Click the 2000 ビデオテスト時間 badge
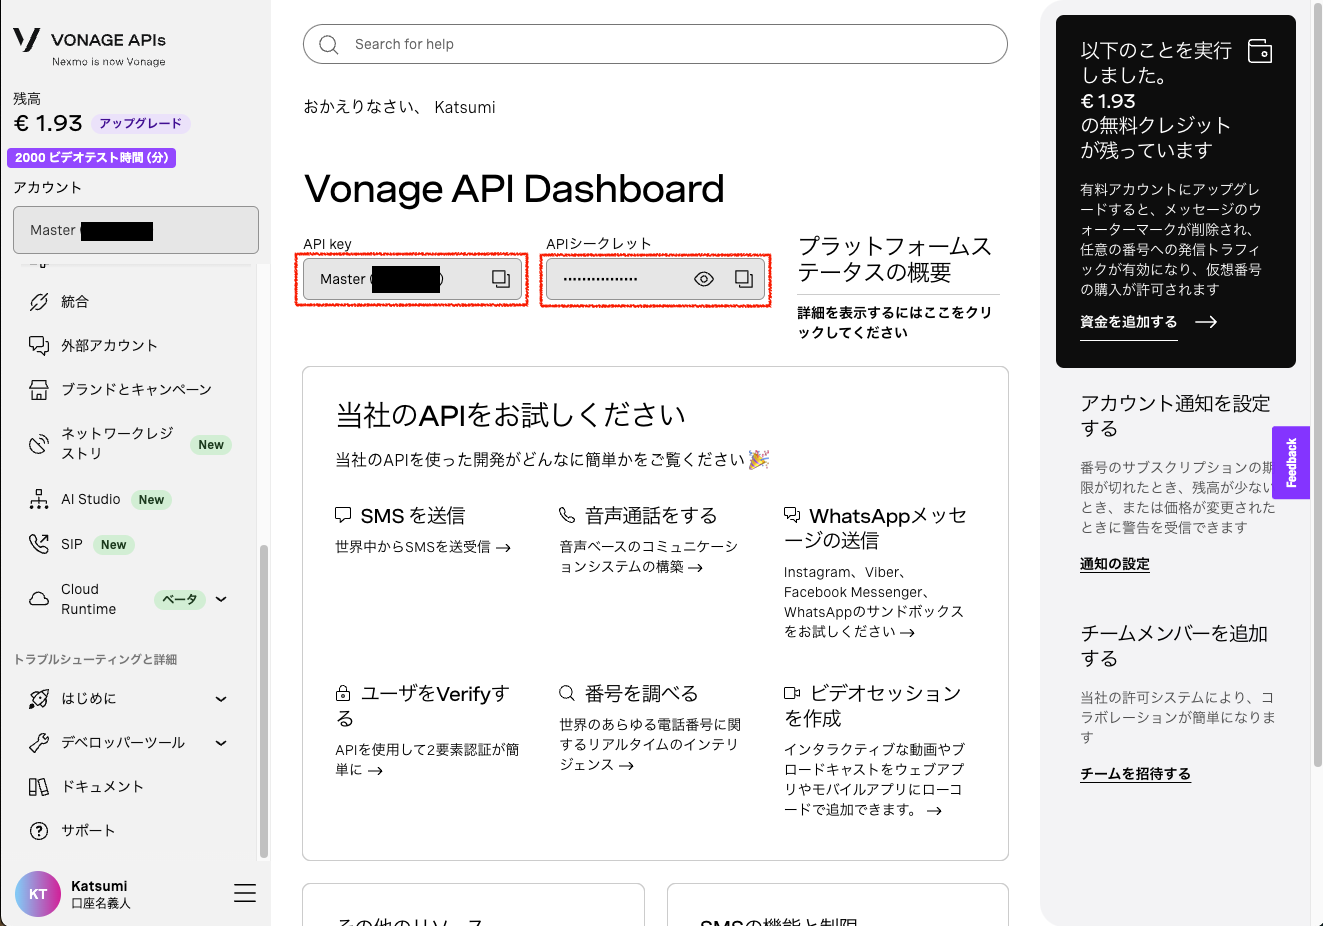Screen dimensions: 1323x926 tap(92, 158)
